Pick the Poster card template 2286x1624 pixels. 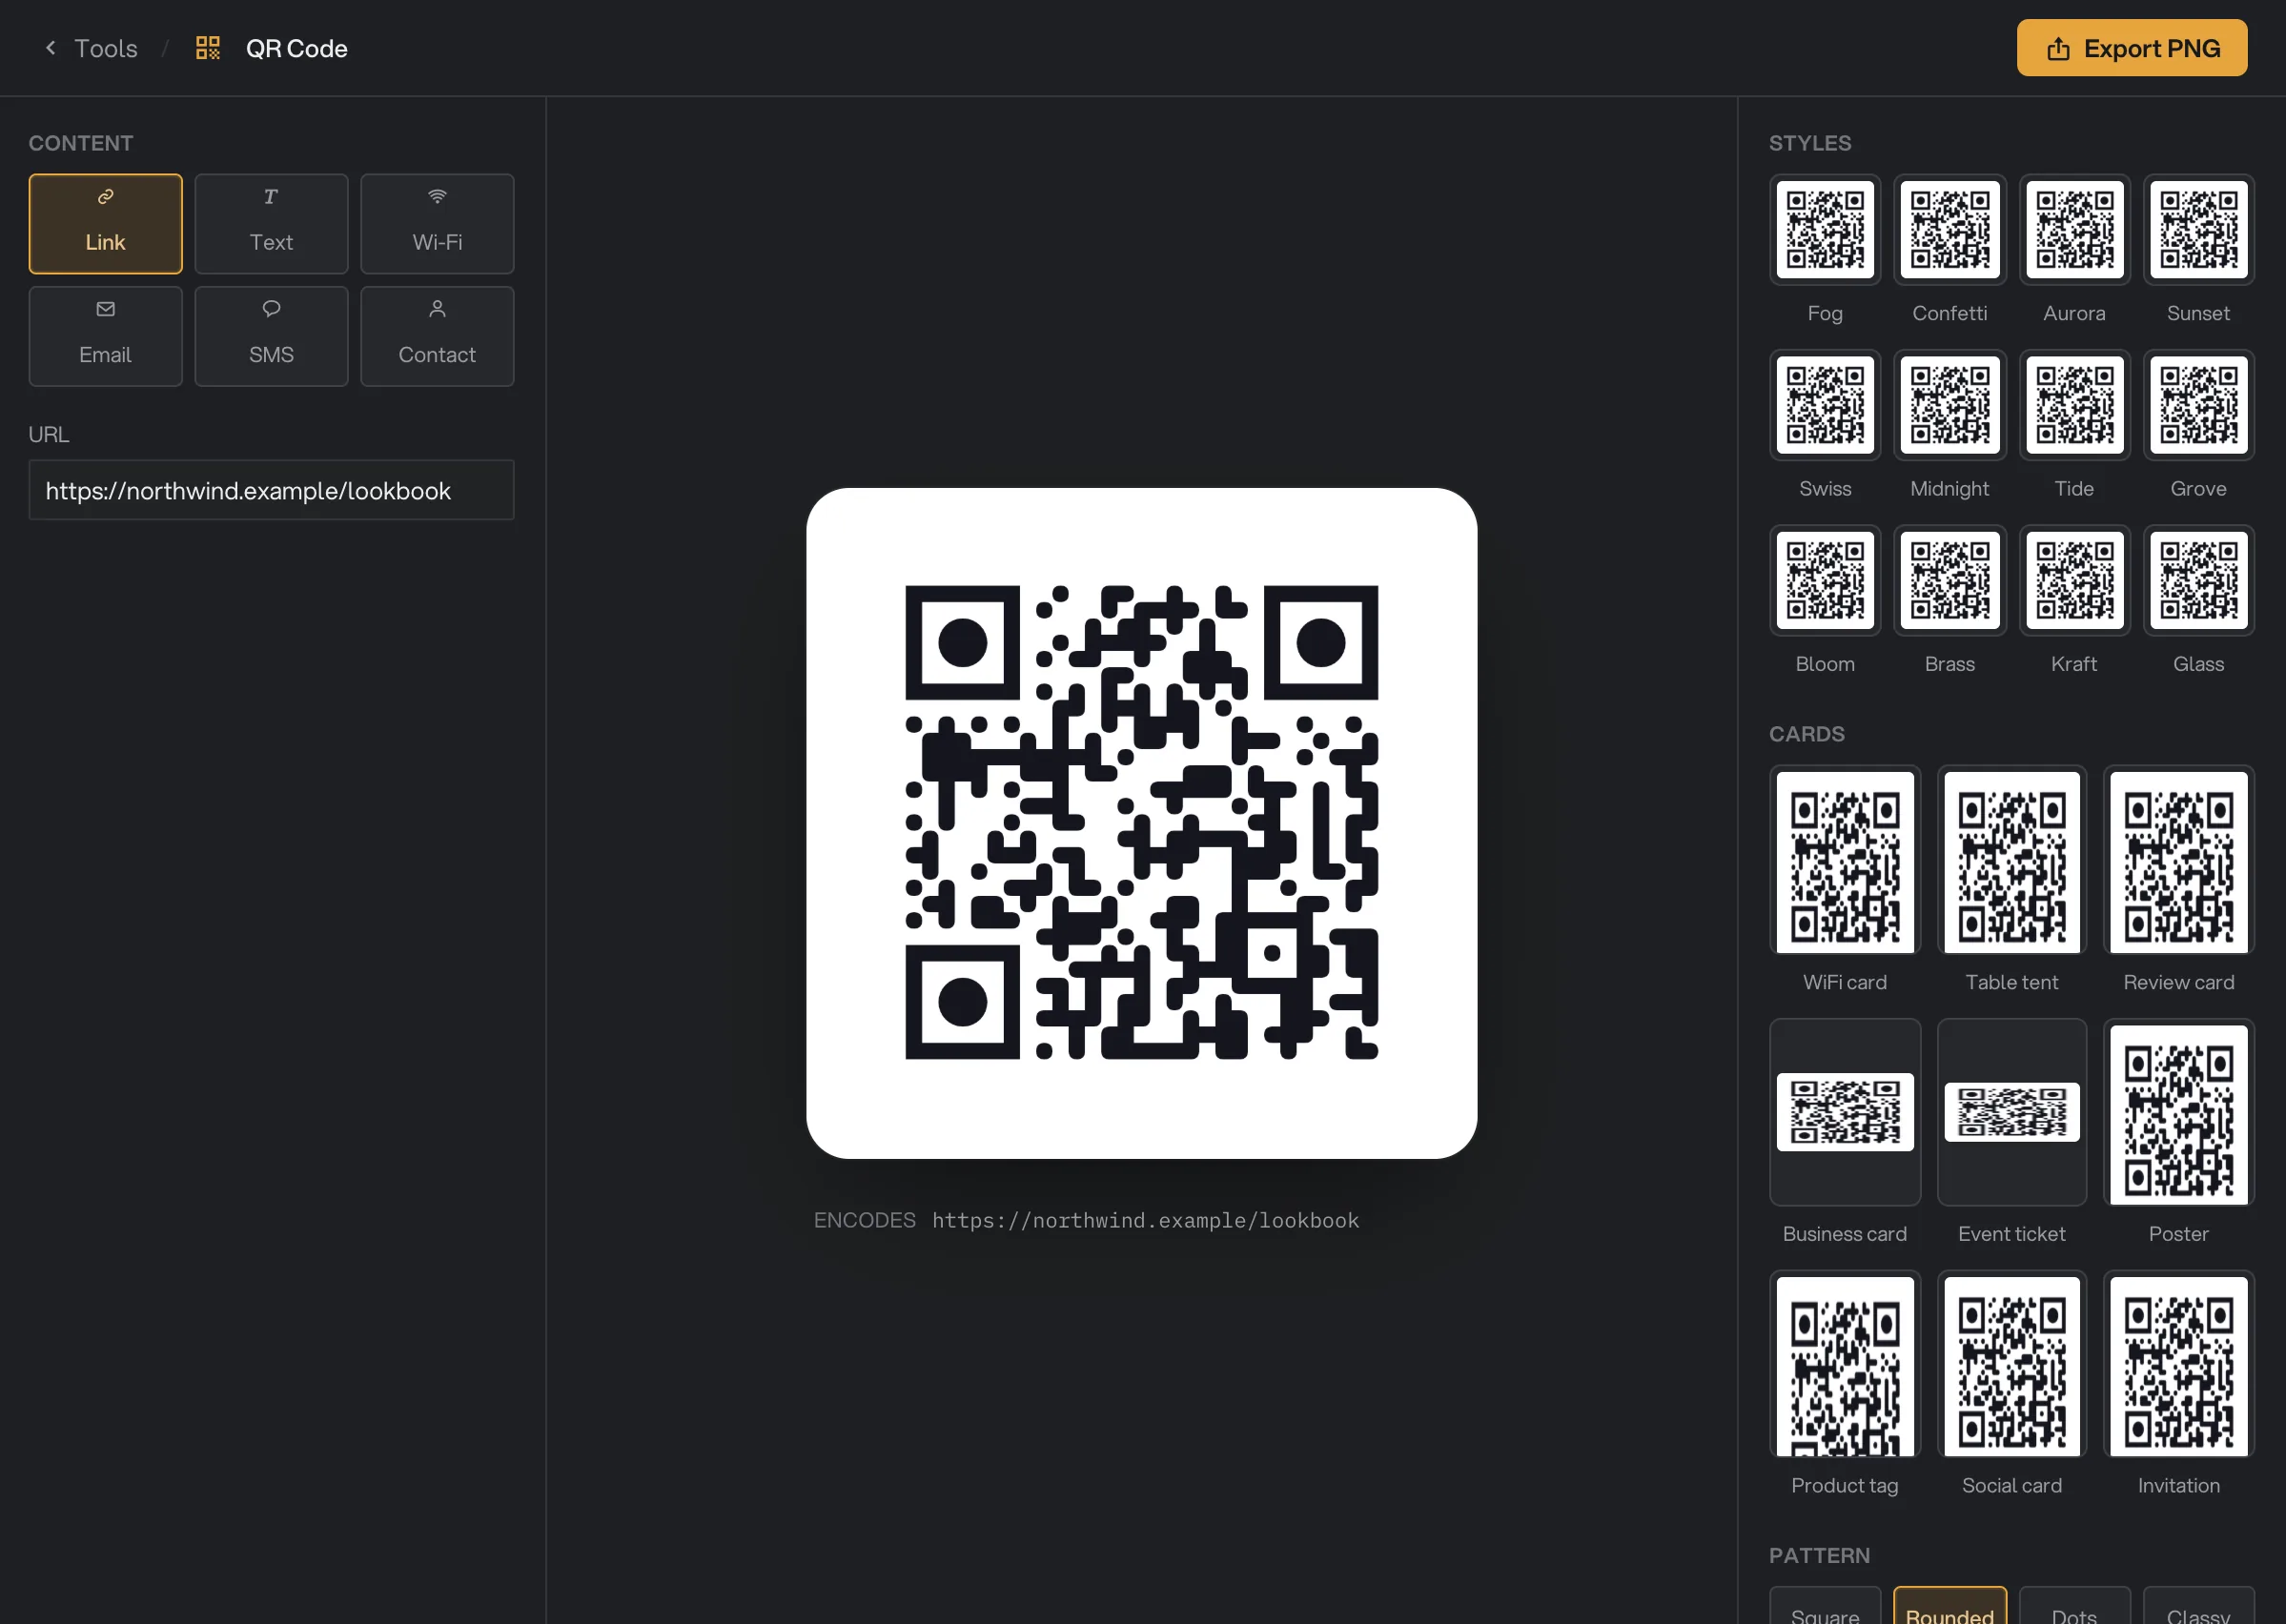tap(2178, 1112)
